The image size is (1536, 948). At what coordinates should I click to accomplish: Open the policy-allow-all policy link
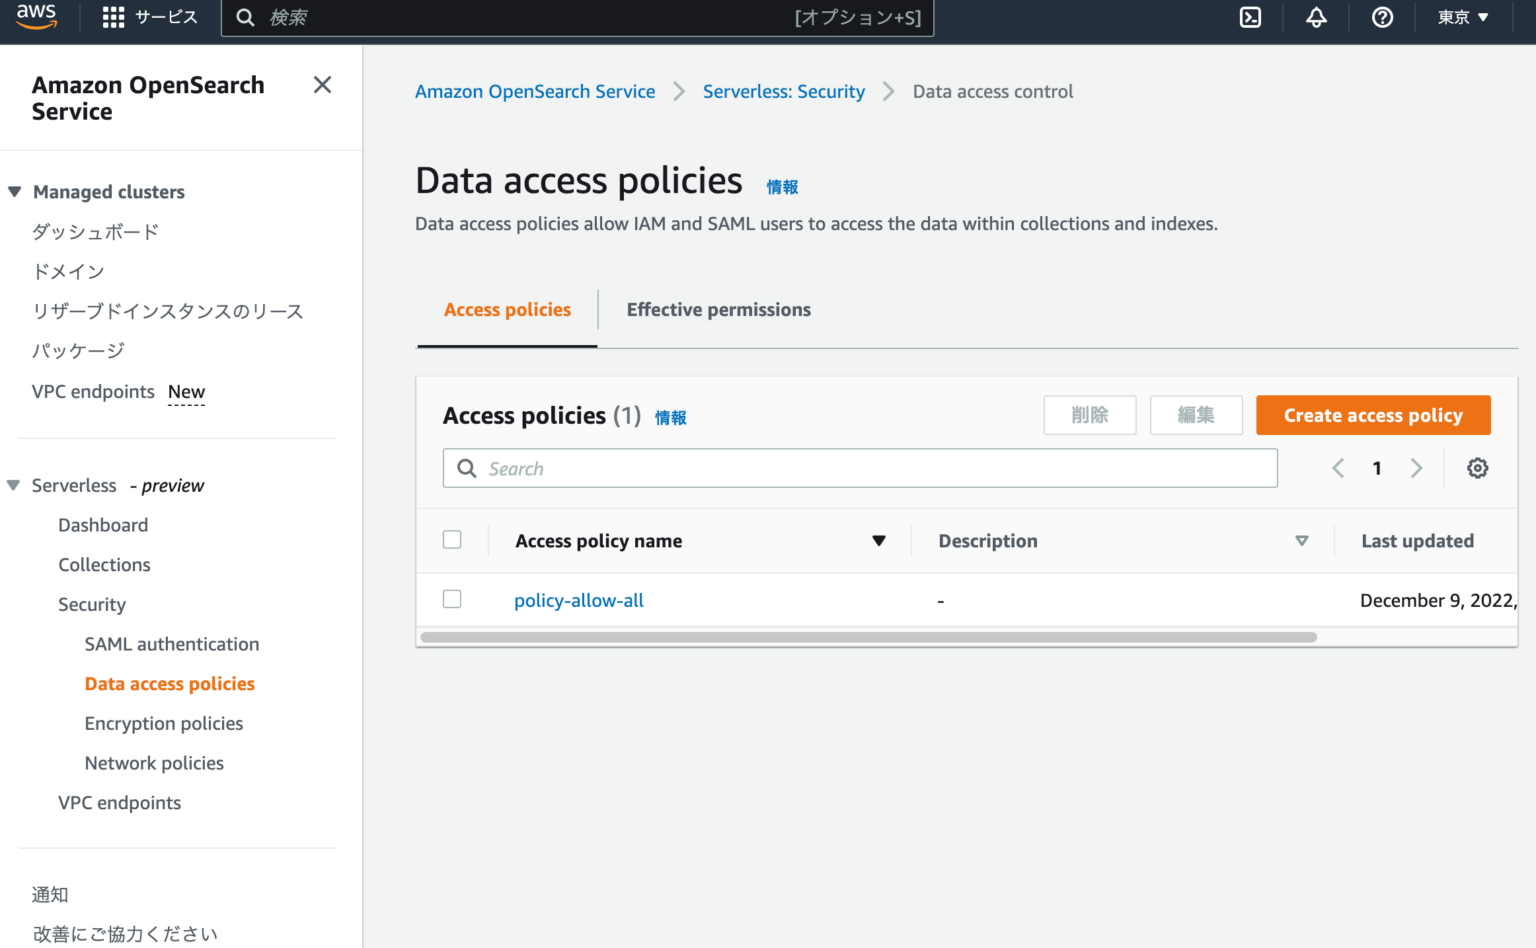pos(578,600)
